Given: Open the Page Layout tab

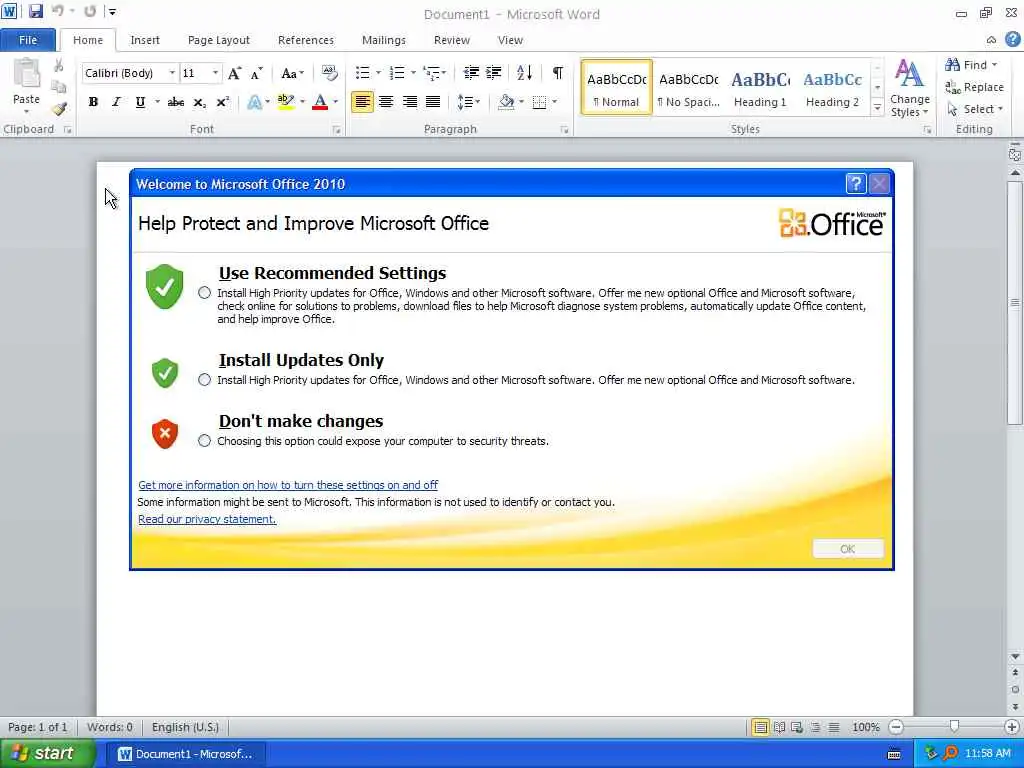Looking at the screenshot, I should 219,40.
